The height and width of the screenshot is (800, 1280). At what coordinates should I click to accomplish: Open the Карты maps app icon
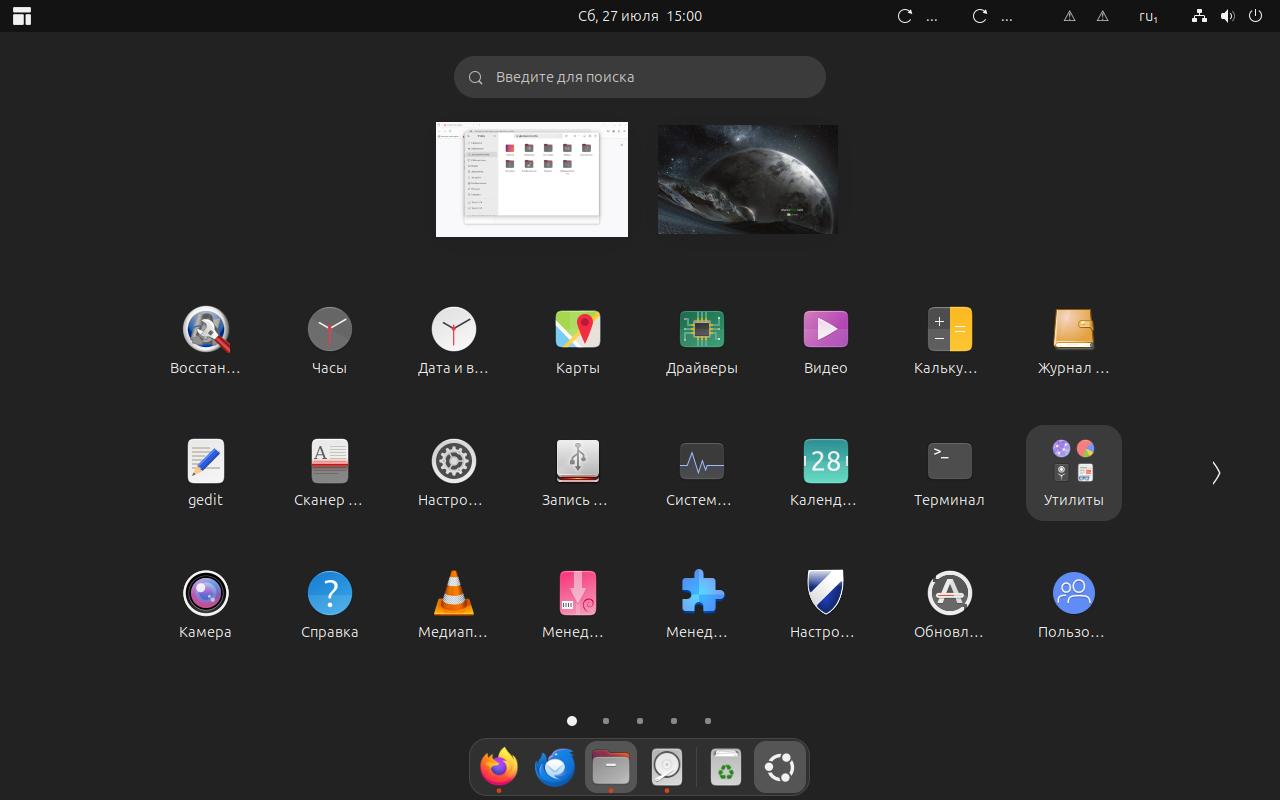tap(578, 329)
